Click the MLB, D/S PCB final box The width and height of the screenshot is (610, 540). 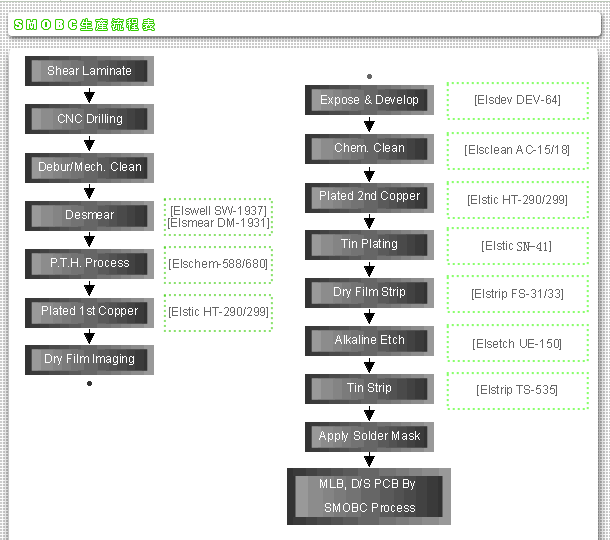(x=368, y=496)
